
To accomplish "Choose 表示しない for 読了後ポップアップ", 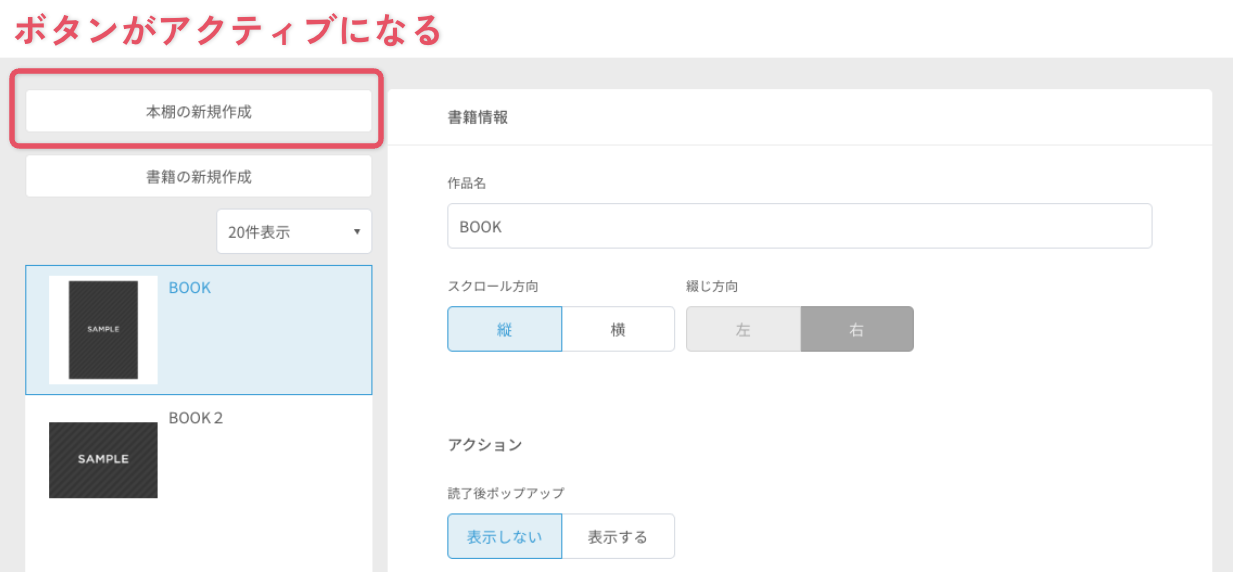I will click(505, 536).
